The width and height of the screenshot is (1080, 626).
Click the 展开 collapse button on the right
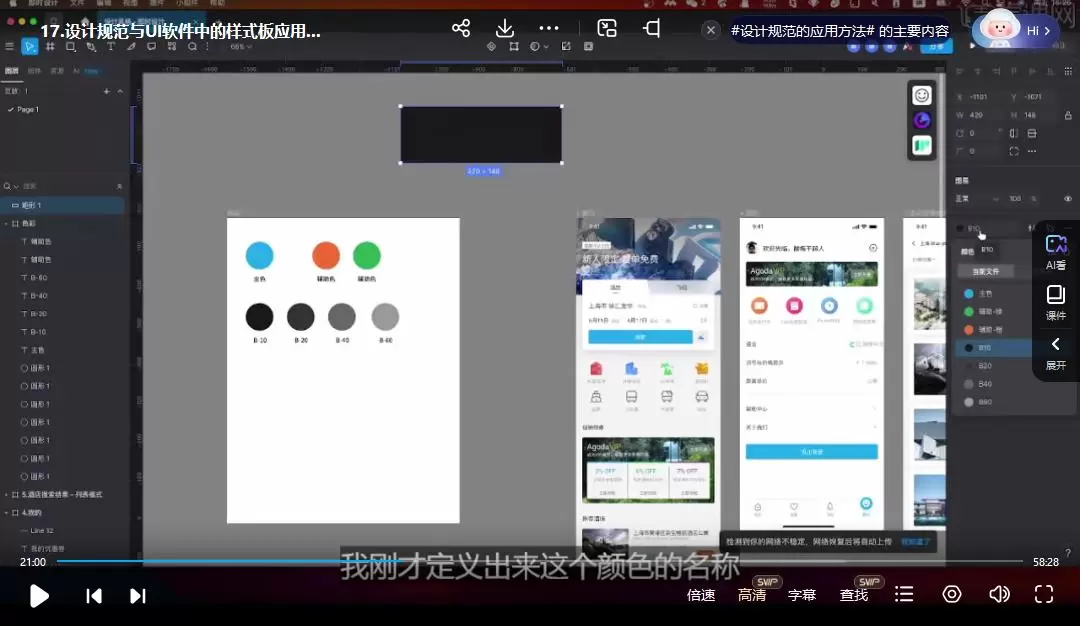pos(1055,355)
